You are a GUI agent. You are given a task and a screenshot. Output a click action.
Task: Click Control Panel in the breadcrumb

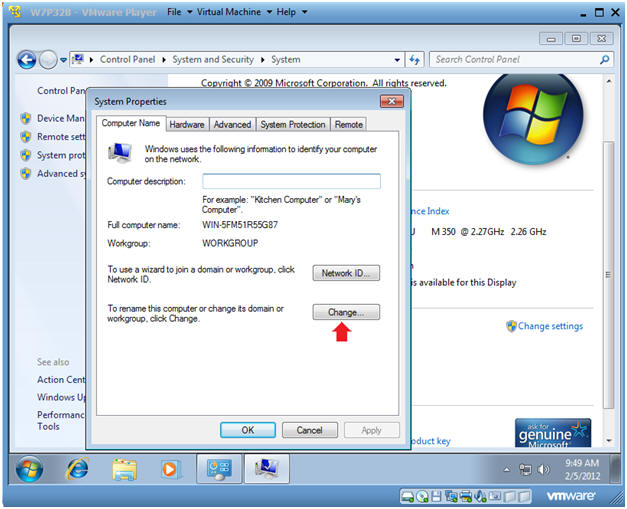point(127,60)
